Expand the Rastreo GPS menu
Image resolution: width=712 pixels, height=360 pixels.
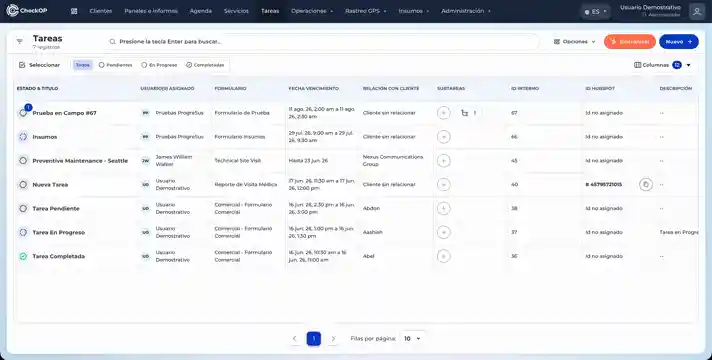[x=366, y=11]
